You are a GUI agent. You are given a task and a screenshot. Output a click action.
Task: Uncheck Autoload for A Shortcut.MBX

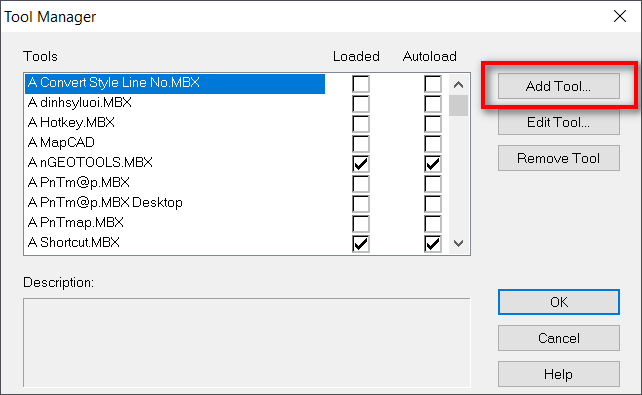click(x=433, y=244)
